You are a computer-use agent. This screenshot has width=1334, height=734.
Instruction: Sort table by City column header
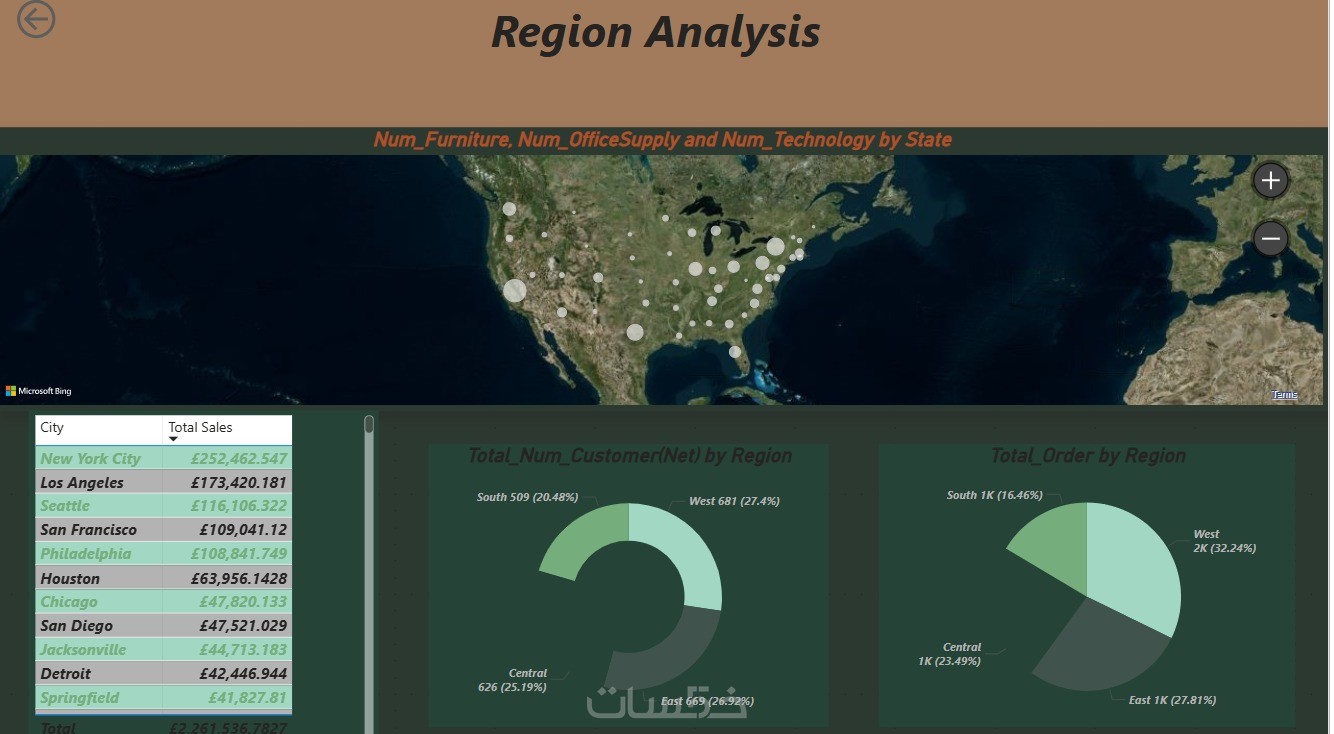click(x=52, y=427)
